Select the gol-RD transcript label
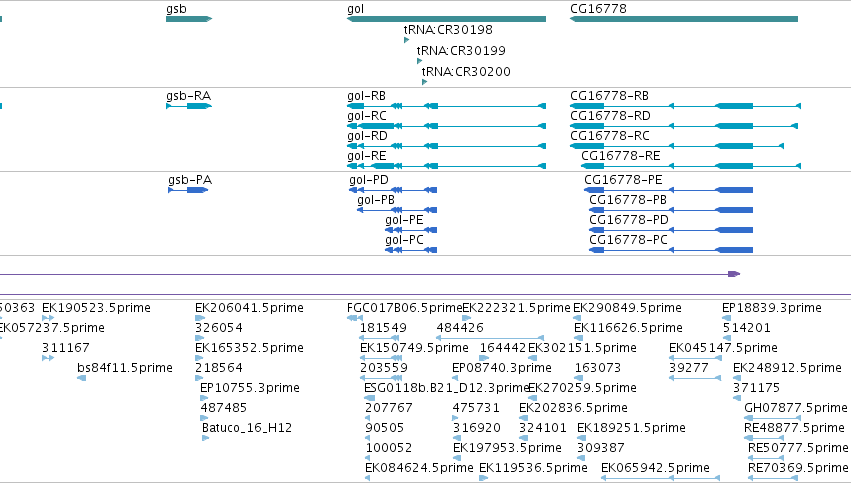The image size is (851, 483). coord(367,136)
